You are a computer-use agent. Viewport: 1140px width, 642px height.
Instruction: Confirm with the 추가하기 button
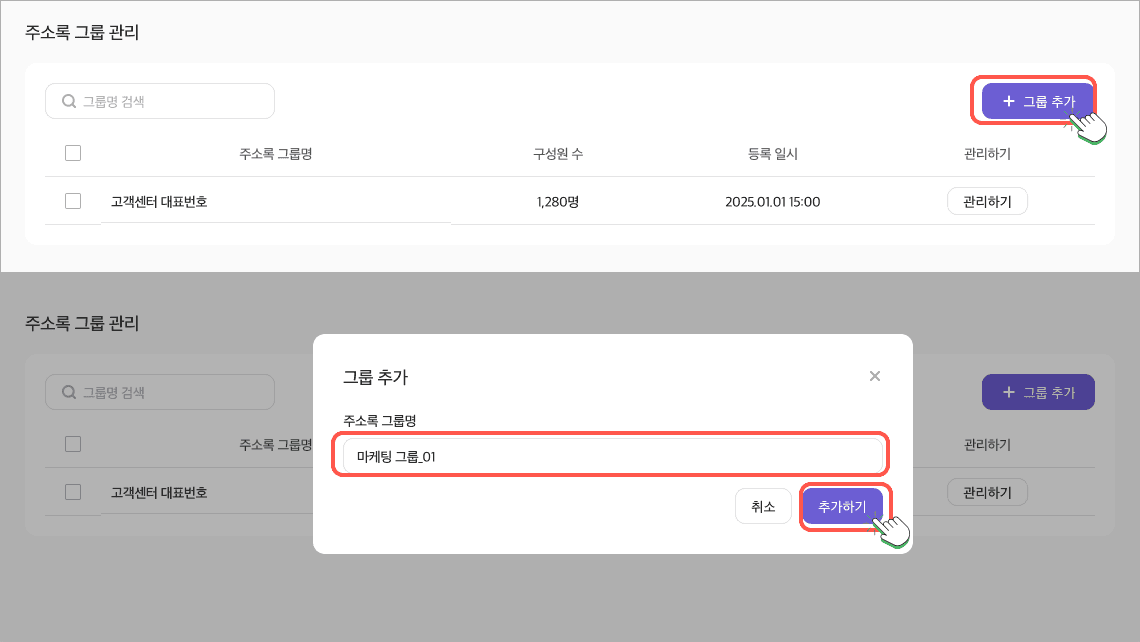click(842, 506)
